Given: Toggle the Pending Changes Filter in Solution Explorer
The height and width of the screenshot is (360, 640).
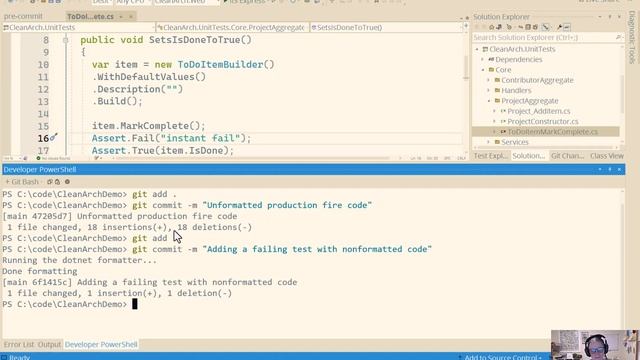Looking at the screenshot, I should click(509, 27).
